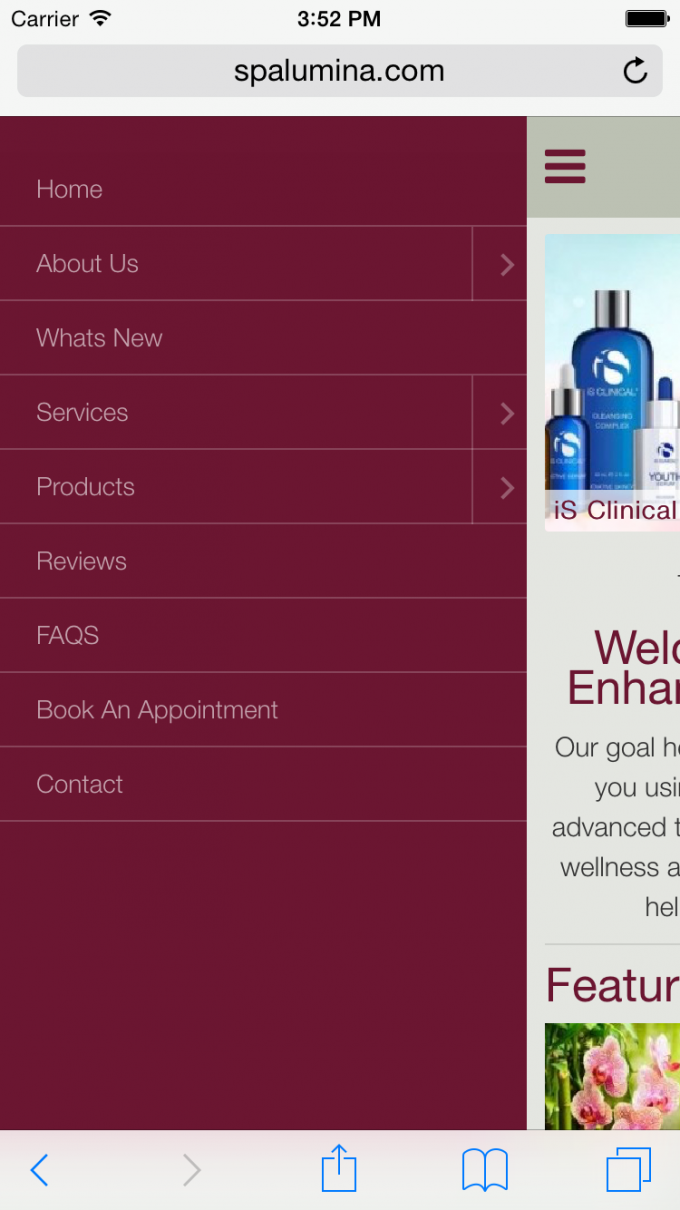This screenshot has height=1210, width=680.
Task: Open the Safari share sheet icon
Action: (x=339, y=1168)
